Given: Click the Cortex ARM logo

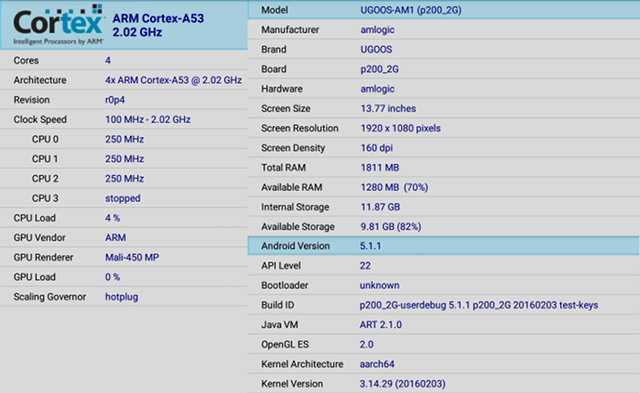Looking at the screenshot, I should (58, 24).
